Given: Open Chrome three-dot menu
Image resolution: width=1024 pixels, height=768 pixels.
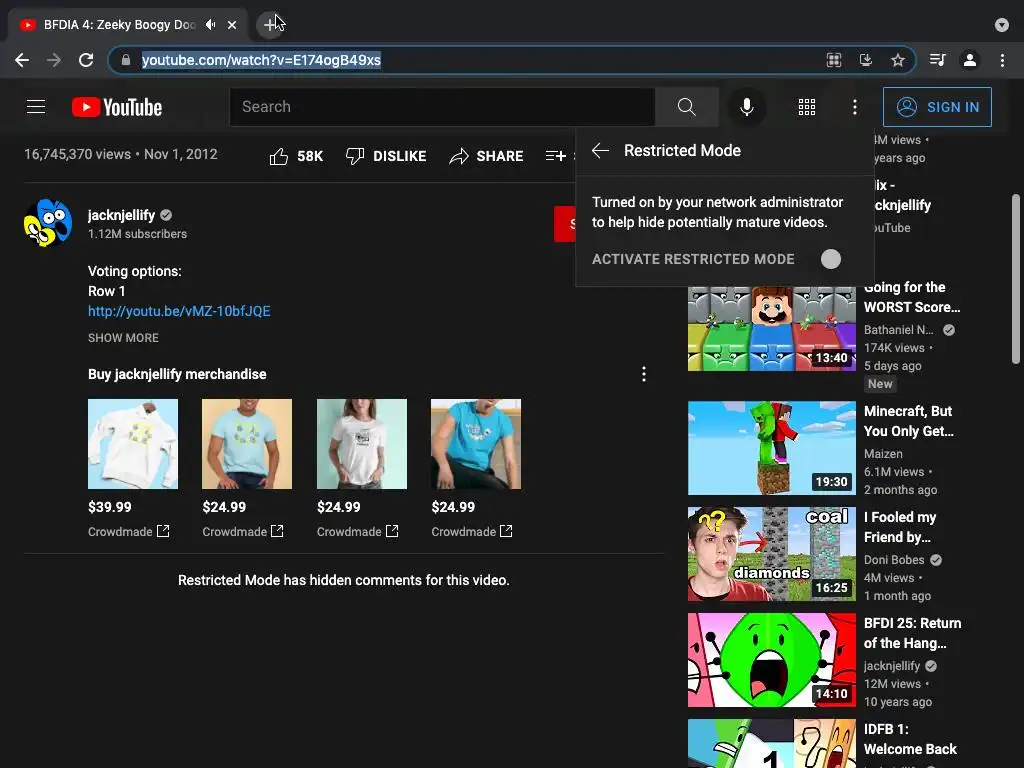Looking at the screenshot, I should point(1002,60).
